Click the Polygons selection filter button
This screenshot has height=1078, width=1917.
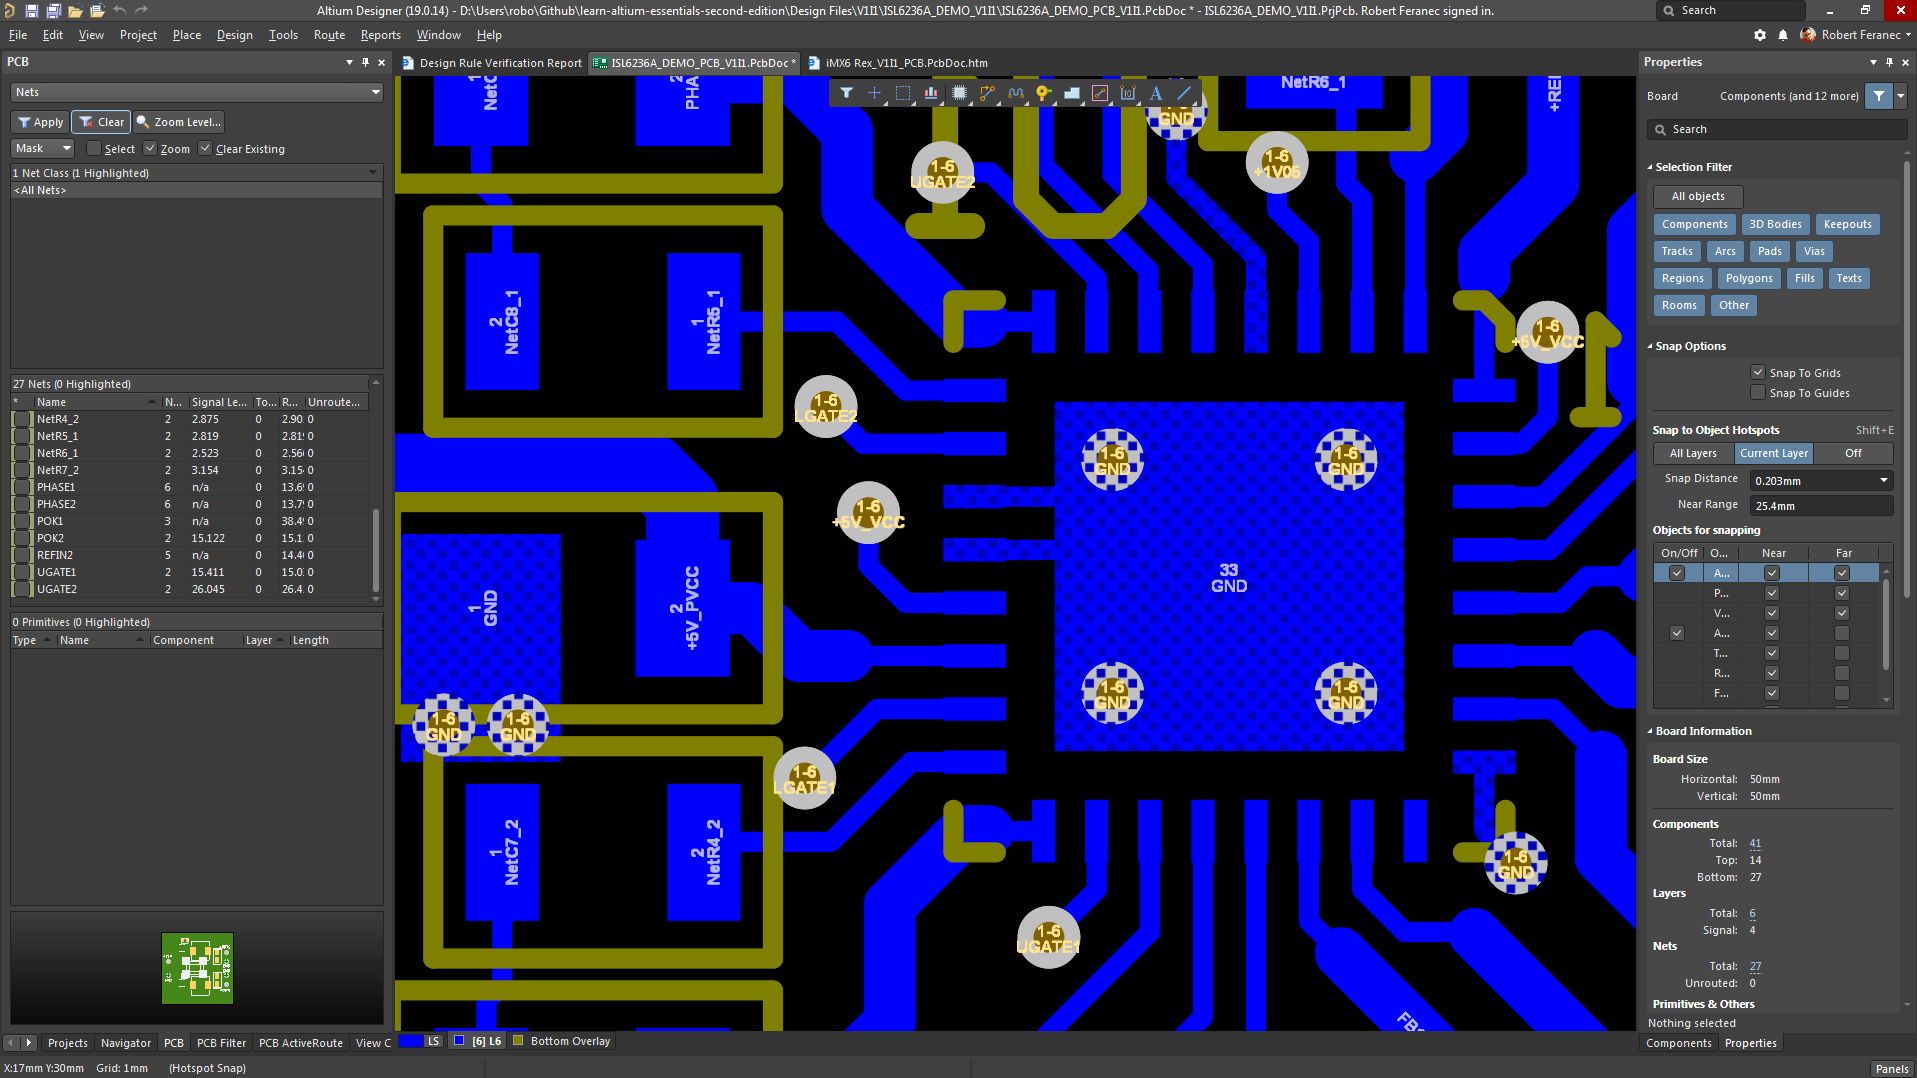[1748, 279]
